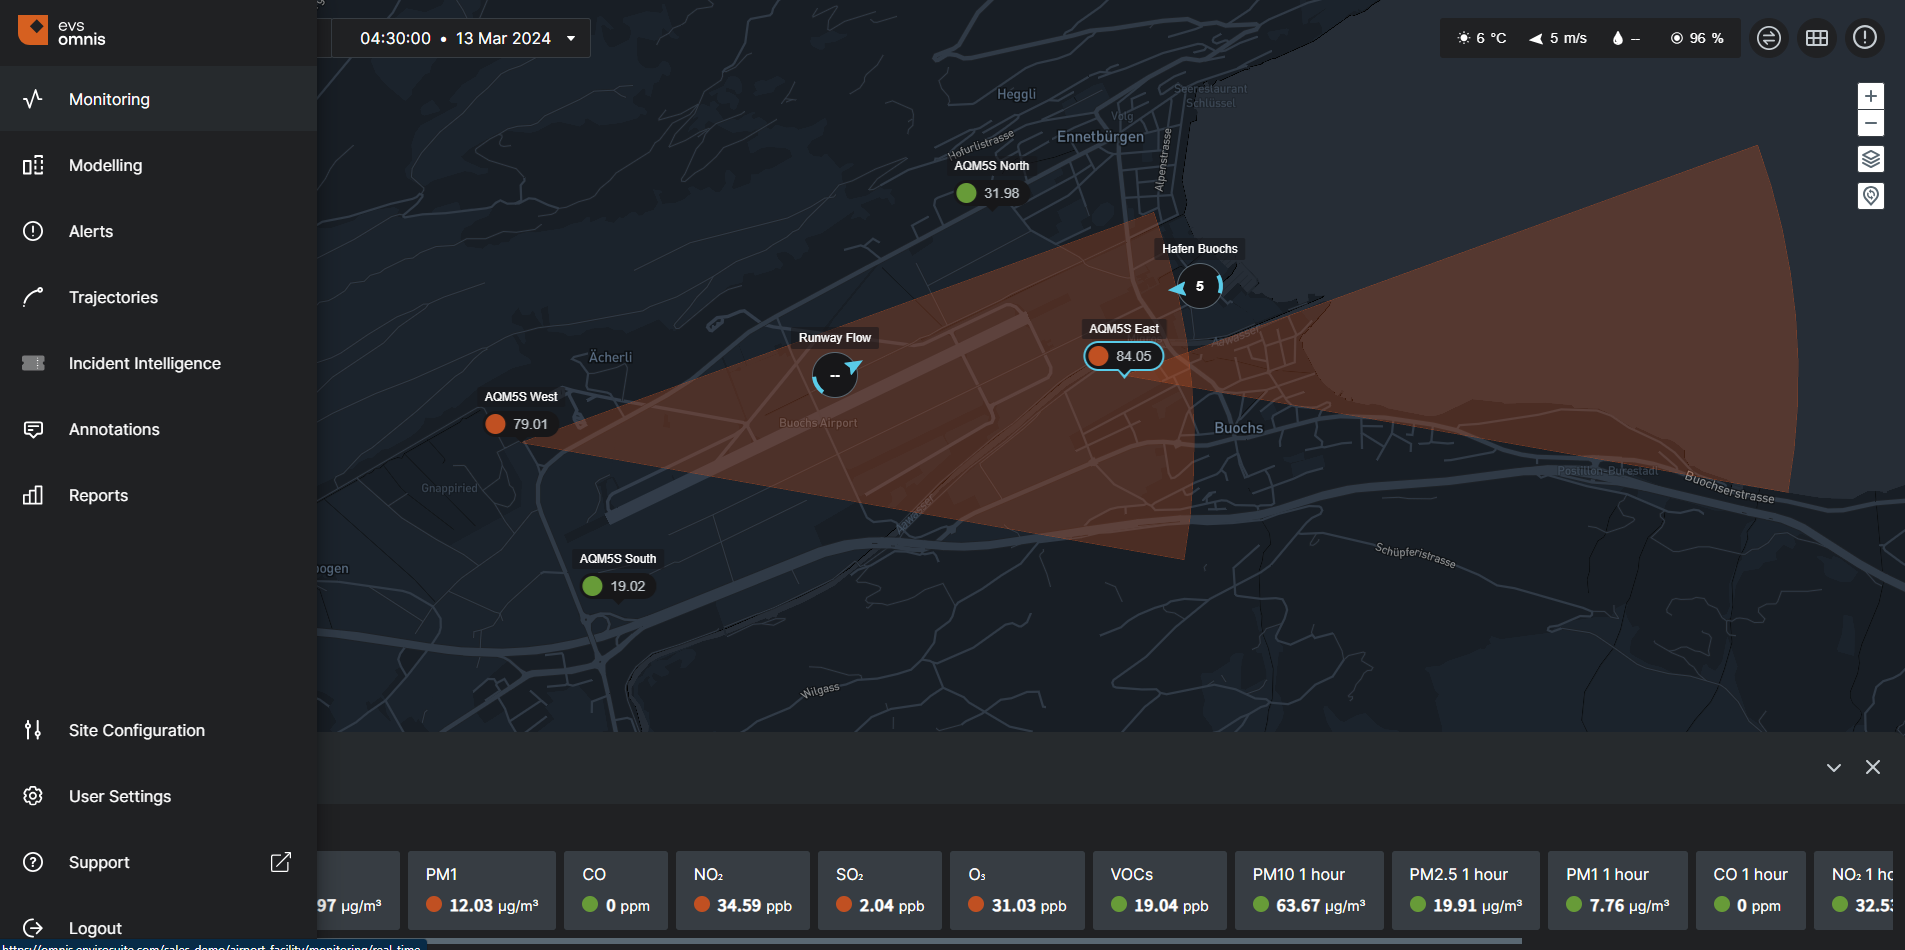Go to Trajectories section

coord(113,297)
